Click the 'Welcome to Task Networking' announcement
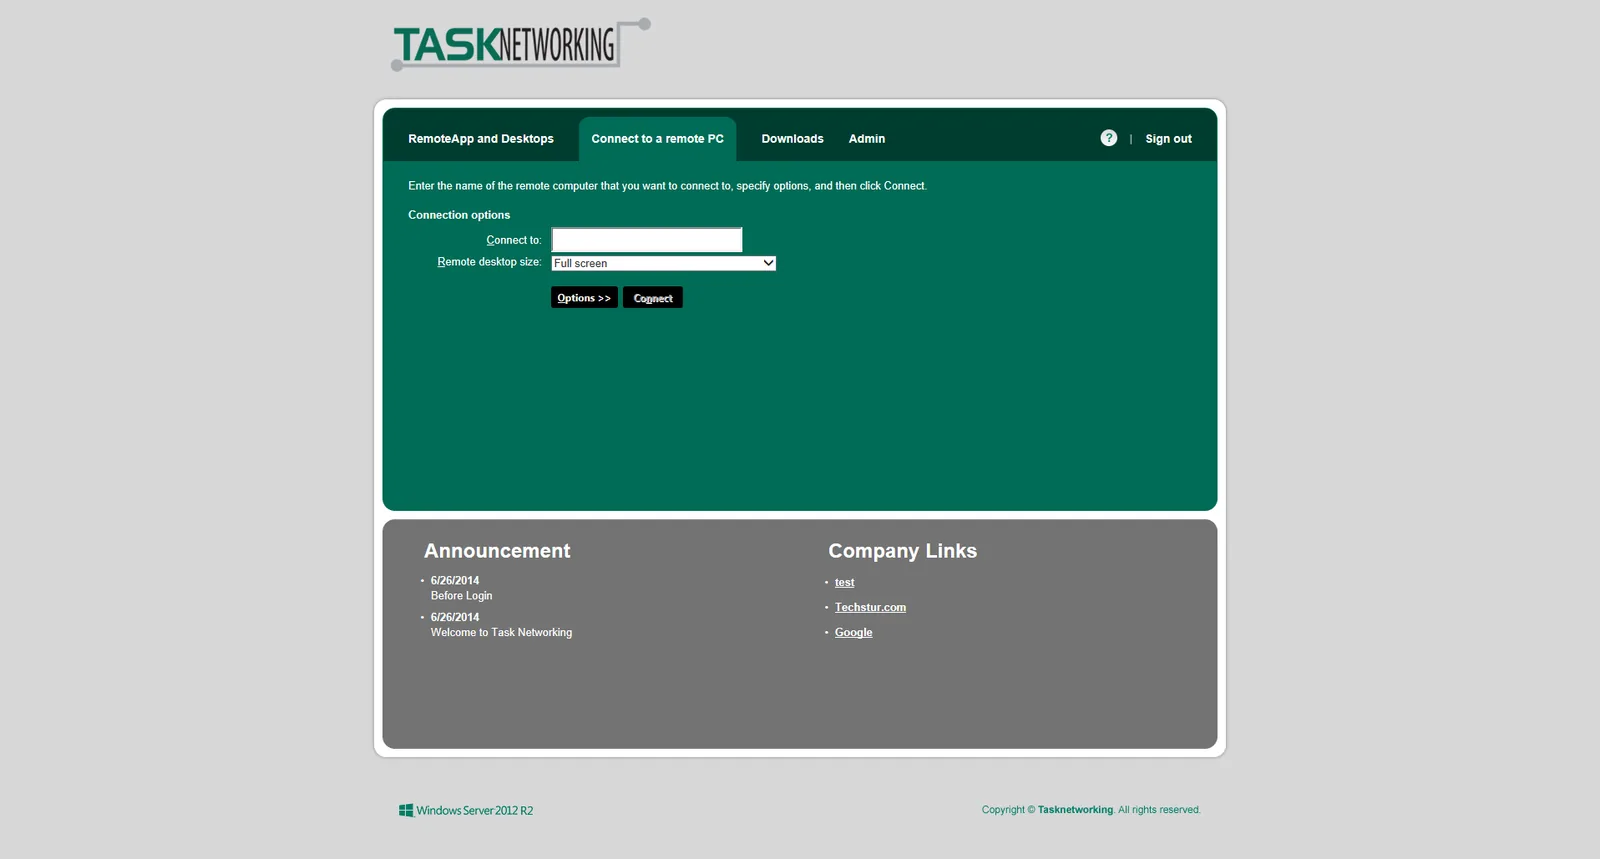The image size is (1600, 859). pyautogui.click(x=501, y=633)
